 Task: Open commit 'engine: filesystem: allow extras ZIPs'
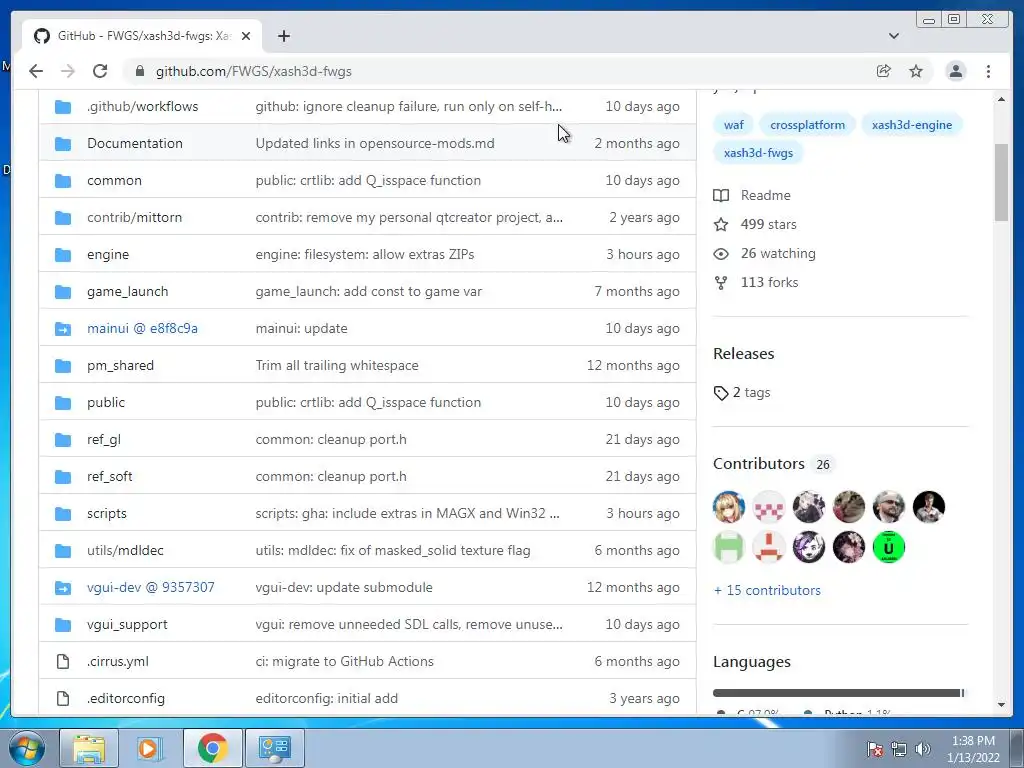(364, 255)
